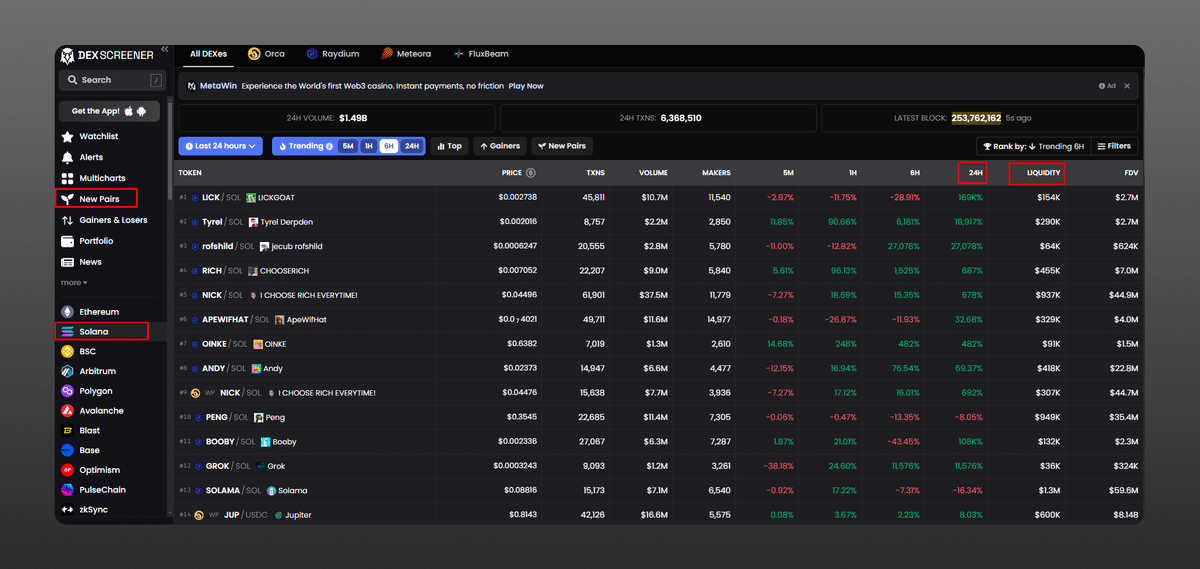Open the News icon in sidebar
1200x569 pixels.
(x=68, y=262)
